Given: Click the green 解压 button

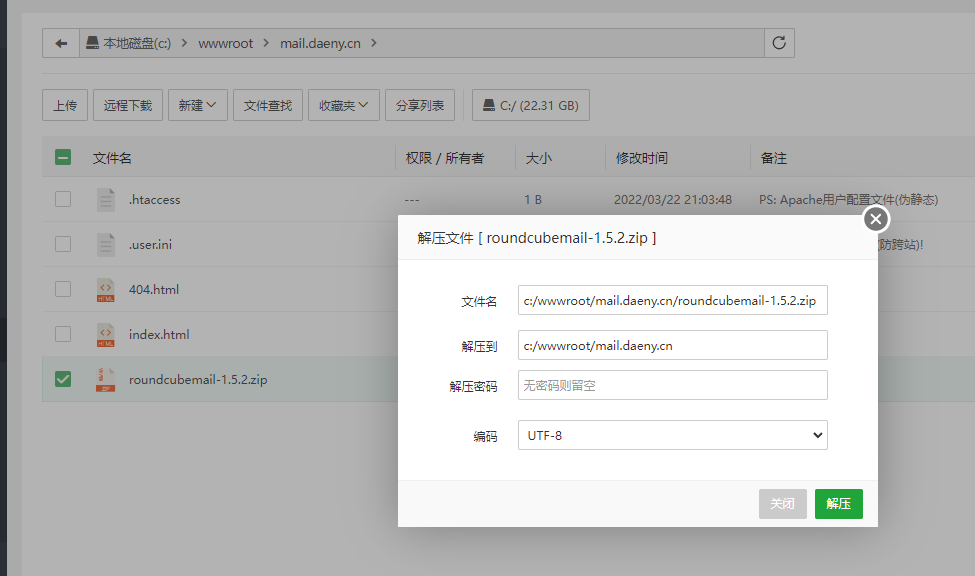Looking at the screenshot, I should pyautogui.click(x=838, y=504).
